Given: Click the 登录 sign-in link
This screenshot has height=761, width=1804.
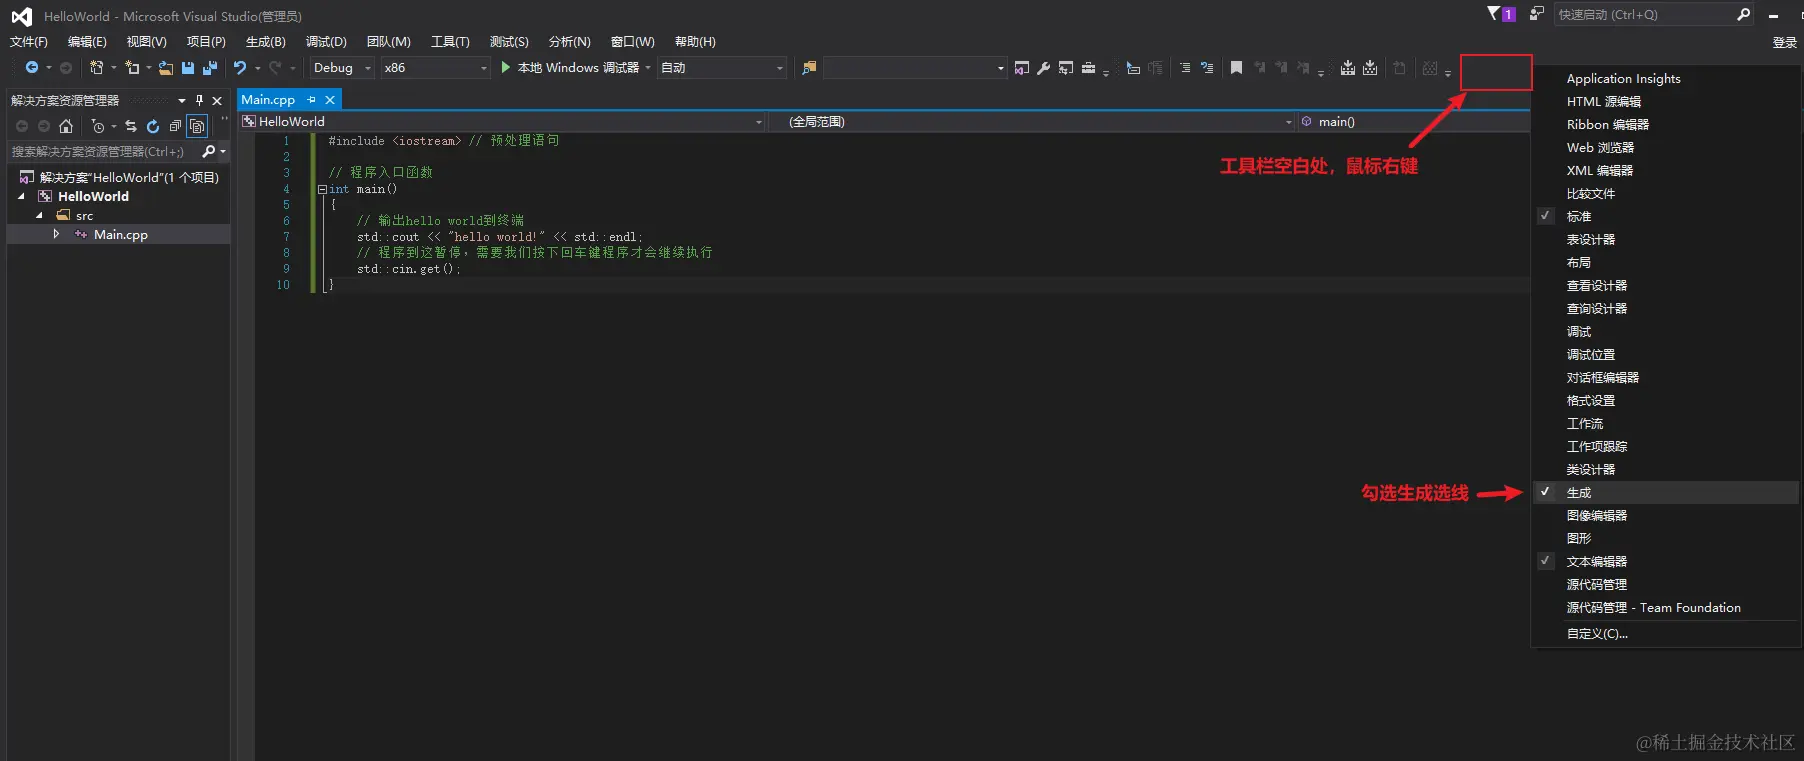Looking at the screenshot, I should [1784, 42].
